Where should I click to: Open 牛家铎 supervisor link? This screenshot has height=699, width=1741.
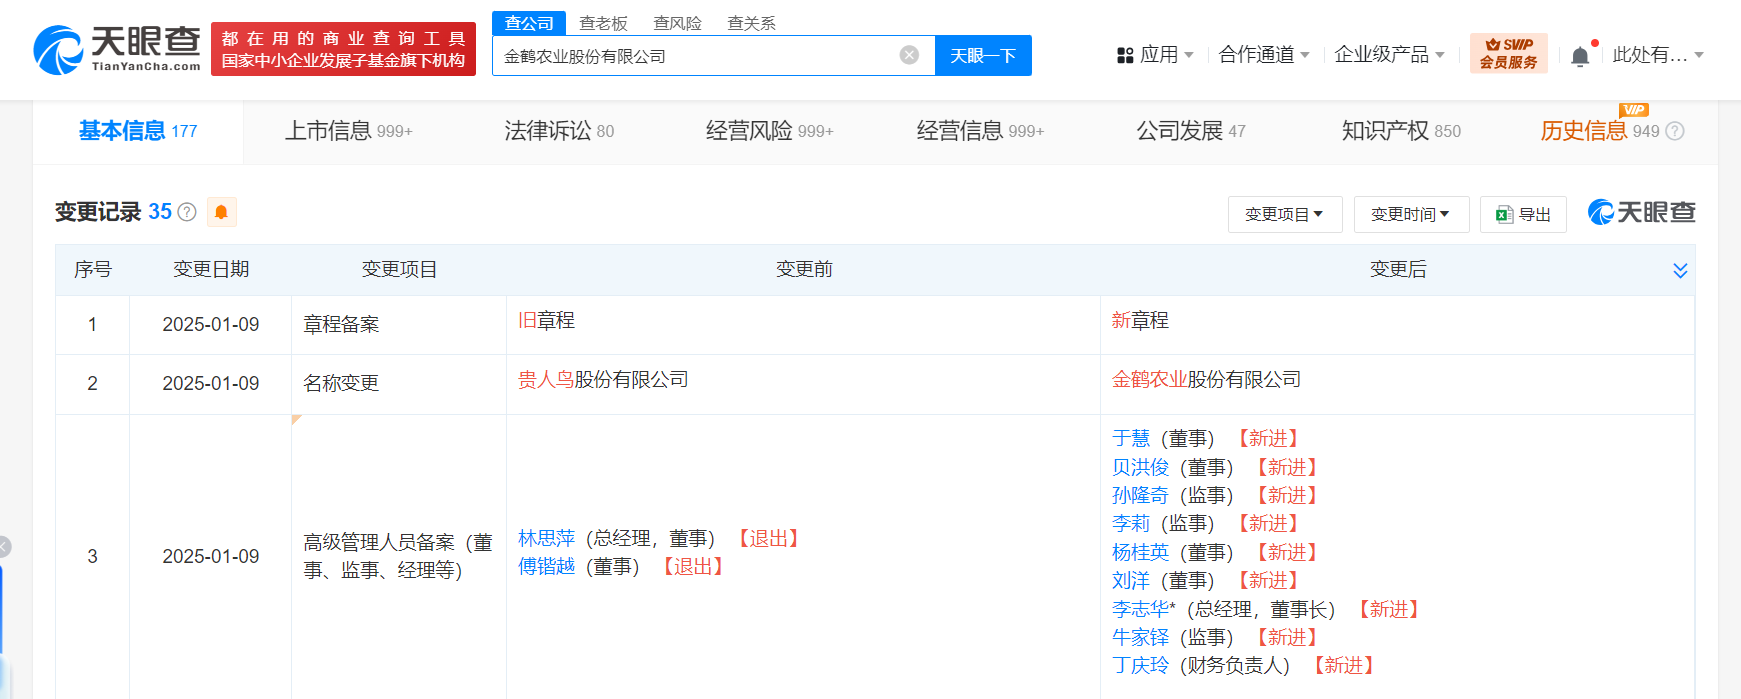[1140, 637]
